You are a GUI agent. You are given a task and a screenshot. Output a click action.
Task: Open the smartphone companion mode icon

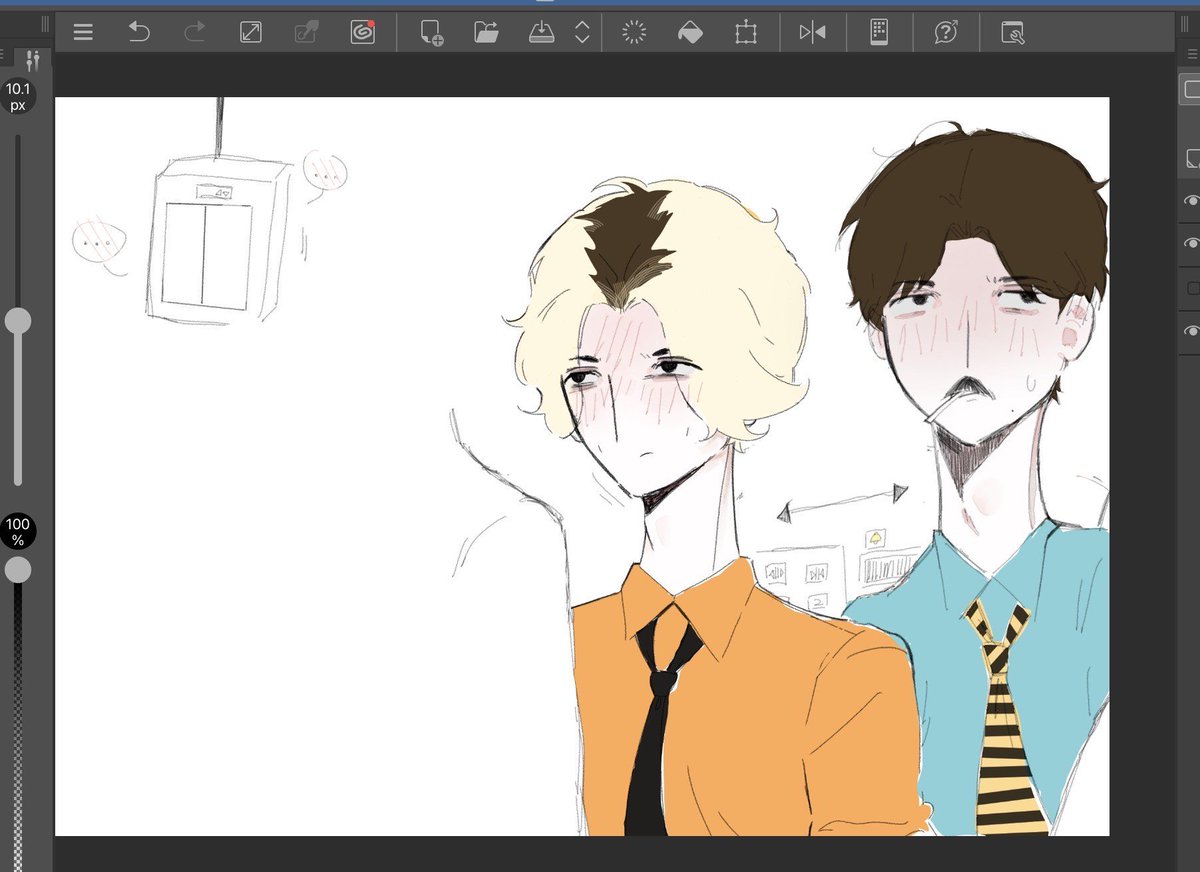(879, 32)
